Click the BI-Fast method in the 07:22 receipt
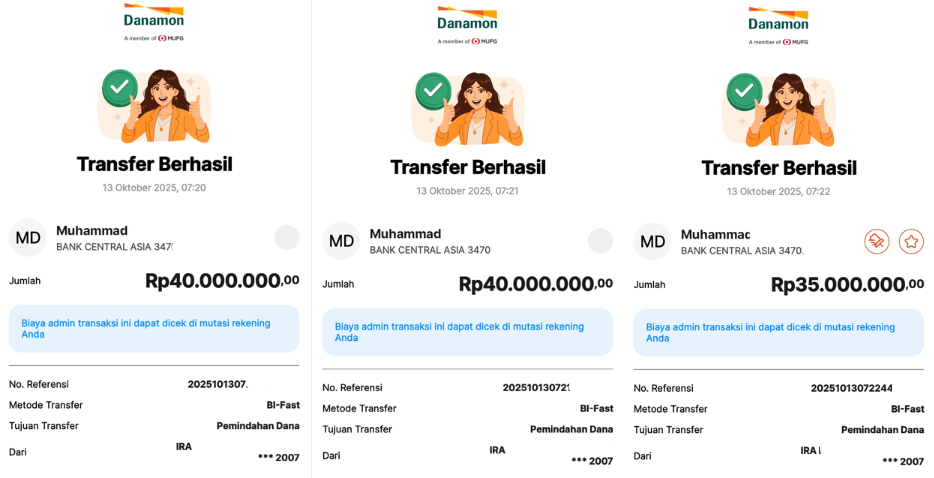 coord(907,409)
